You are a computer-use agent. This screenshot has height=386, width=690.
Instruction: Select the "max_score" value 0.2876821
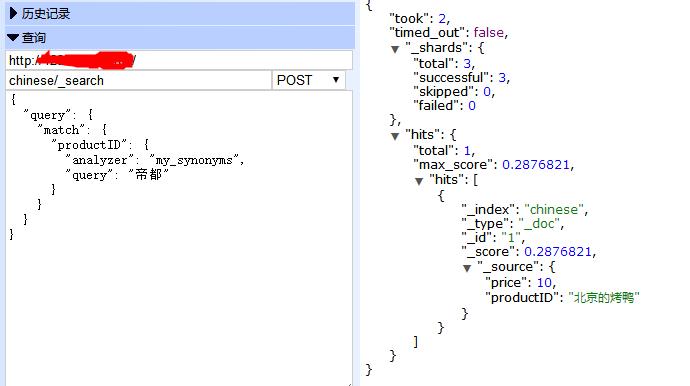pyautogui.click(x=536, y=165)
